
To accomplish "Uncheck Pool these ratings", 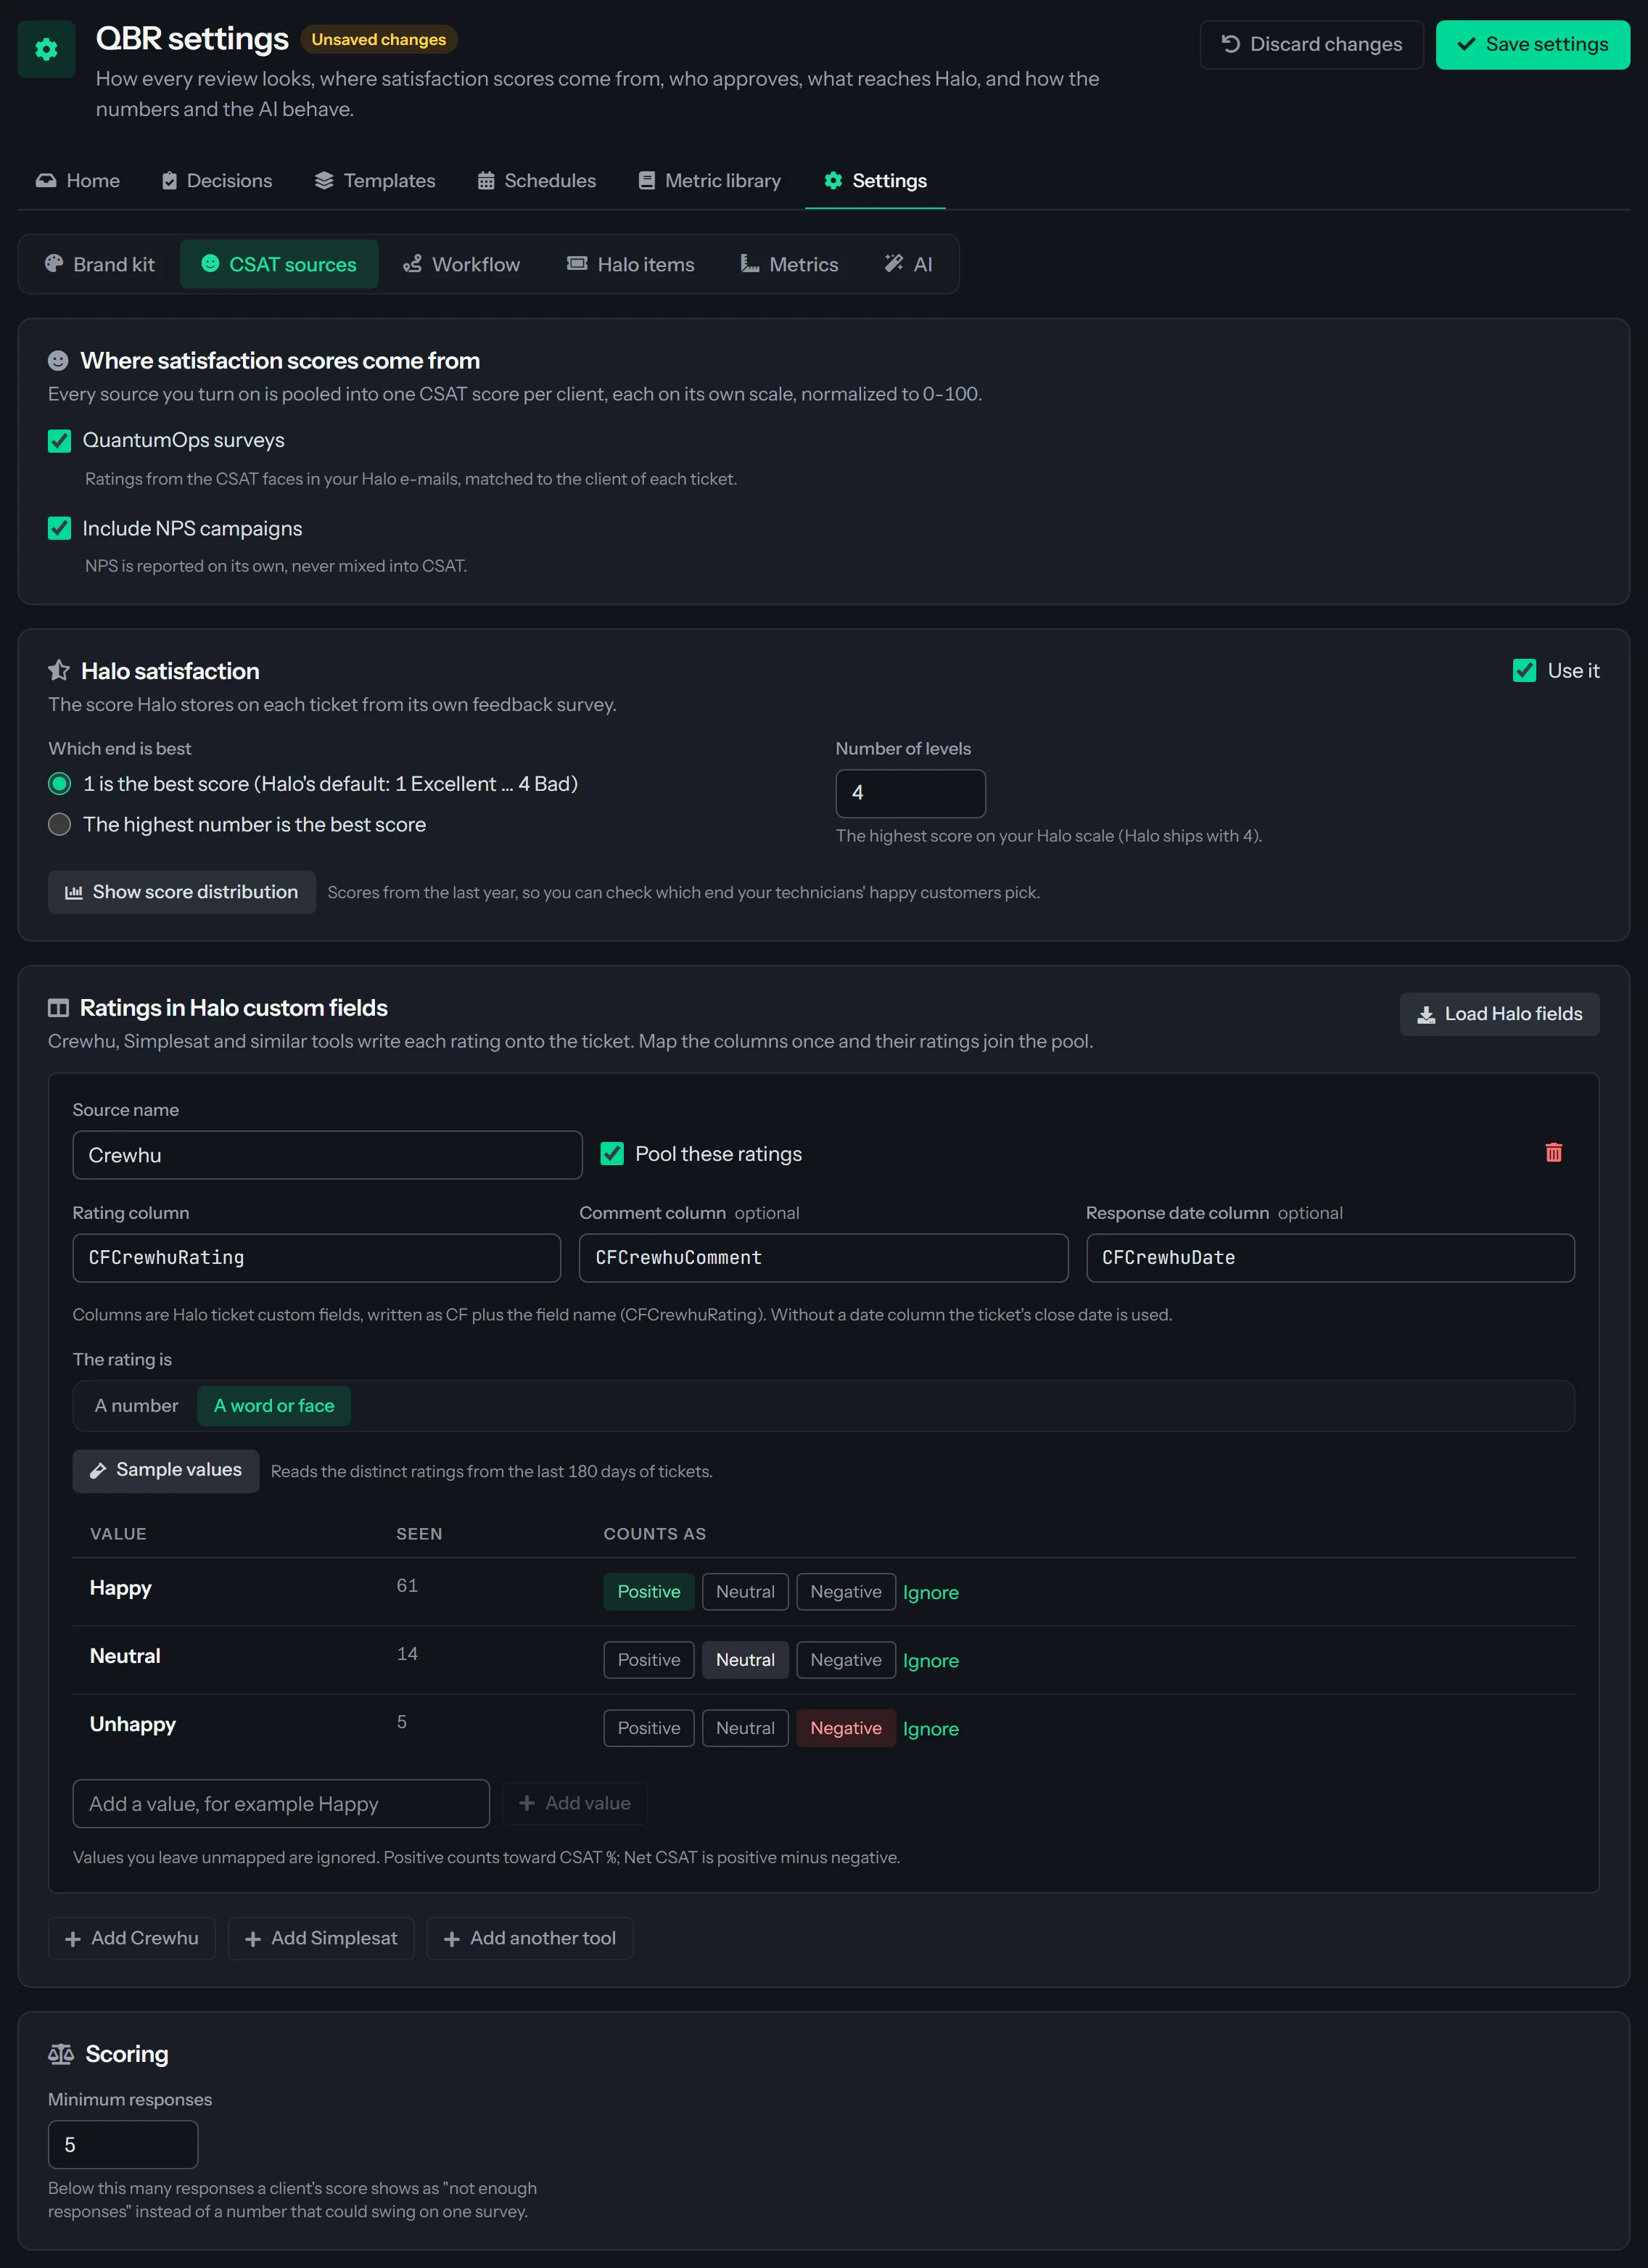I will click(612, 1154).
